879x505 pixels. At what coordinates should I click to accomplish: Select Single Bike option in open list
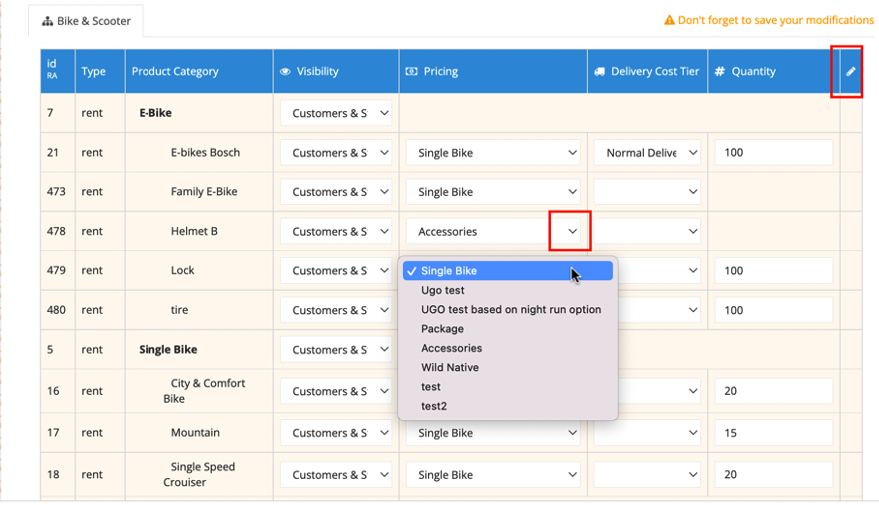coord(508,271)
